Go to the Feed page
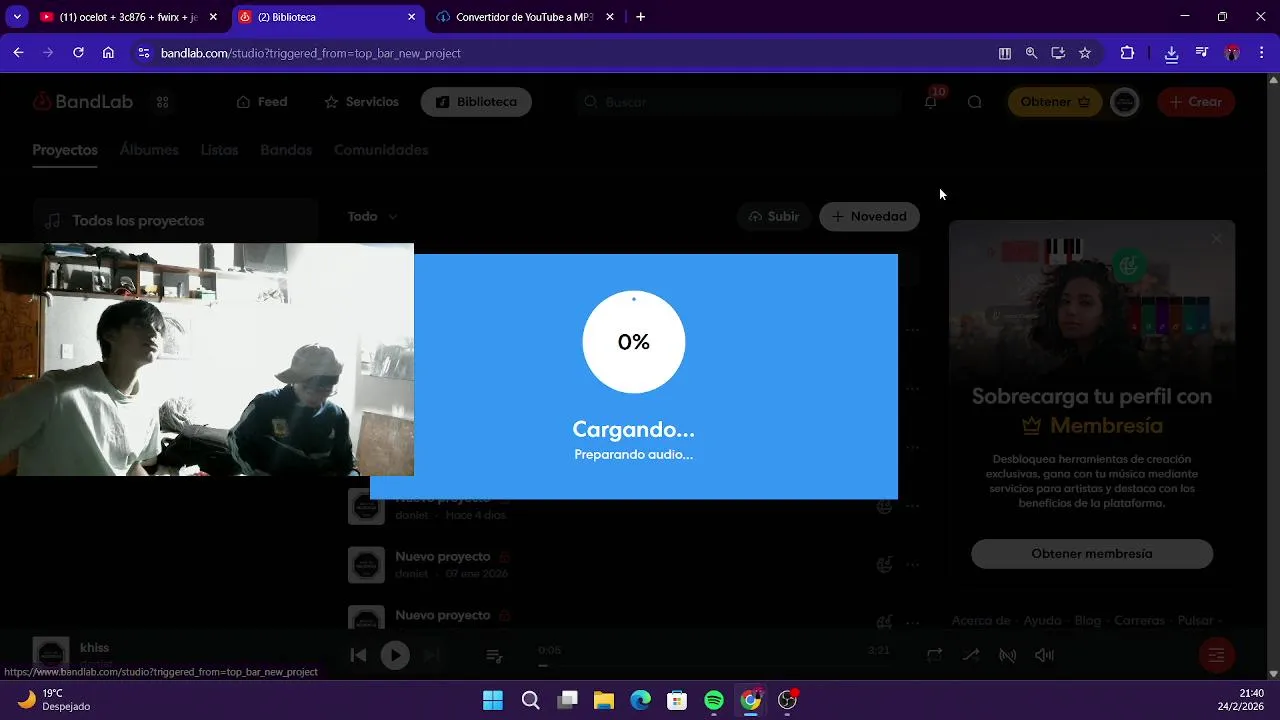 [262, 102]
